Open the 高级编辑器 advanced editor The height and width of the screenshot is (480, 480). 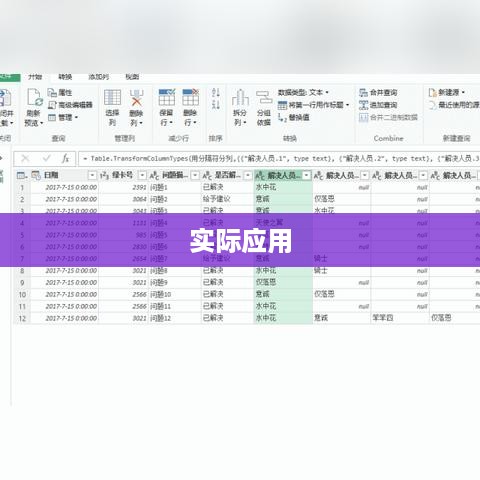coord(70,105)
